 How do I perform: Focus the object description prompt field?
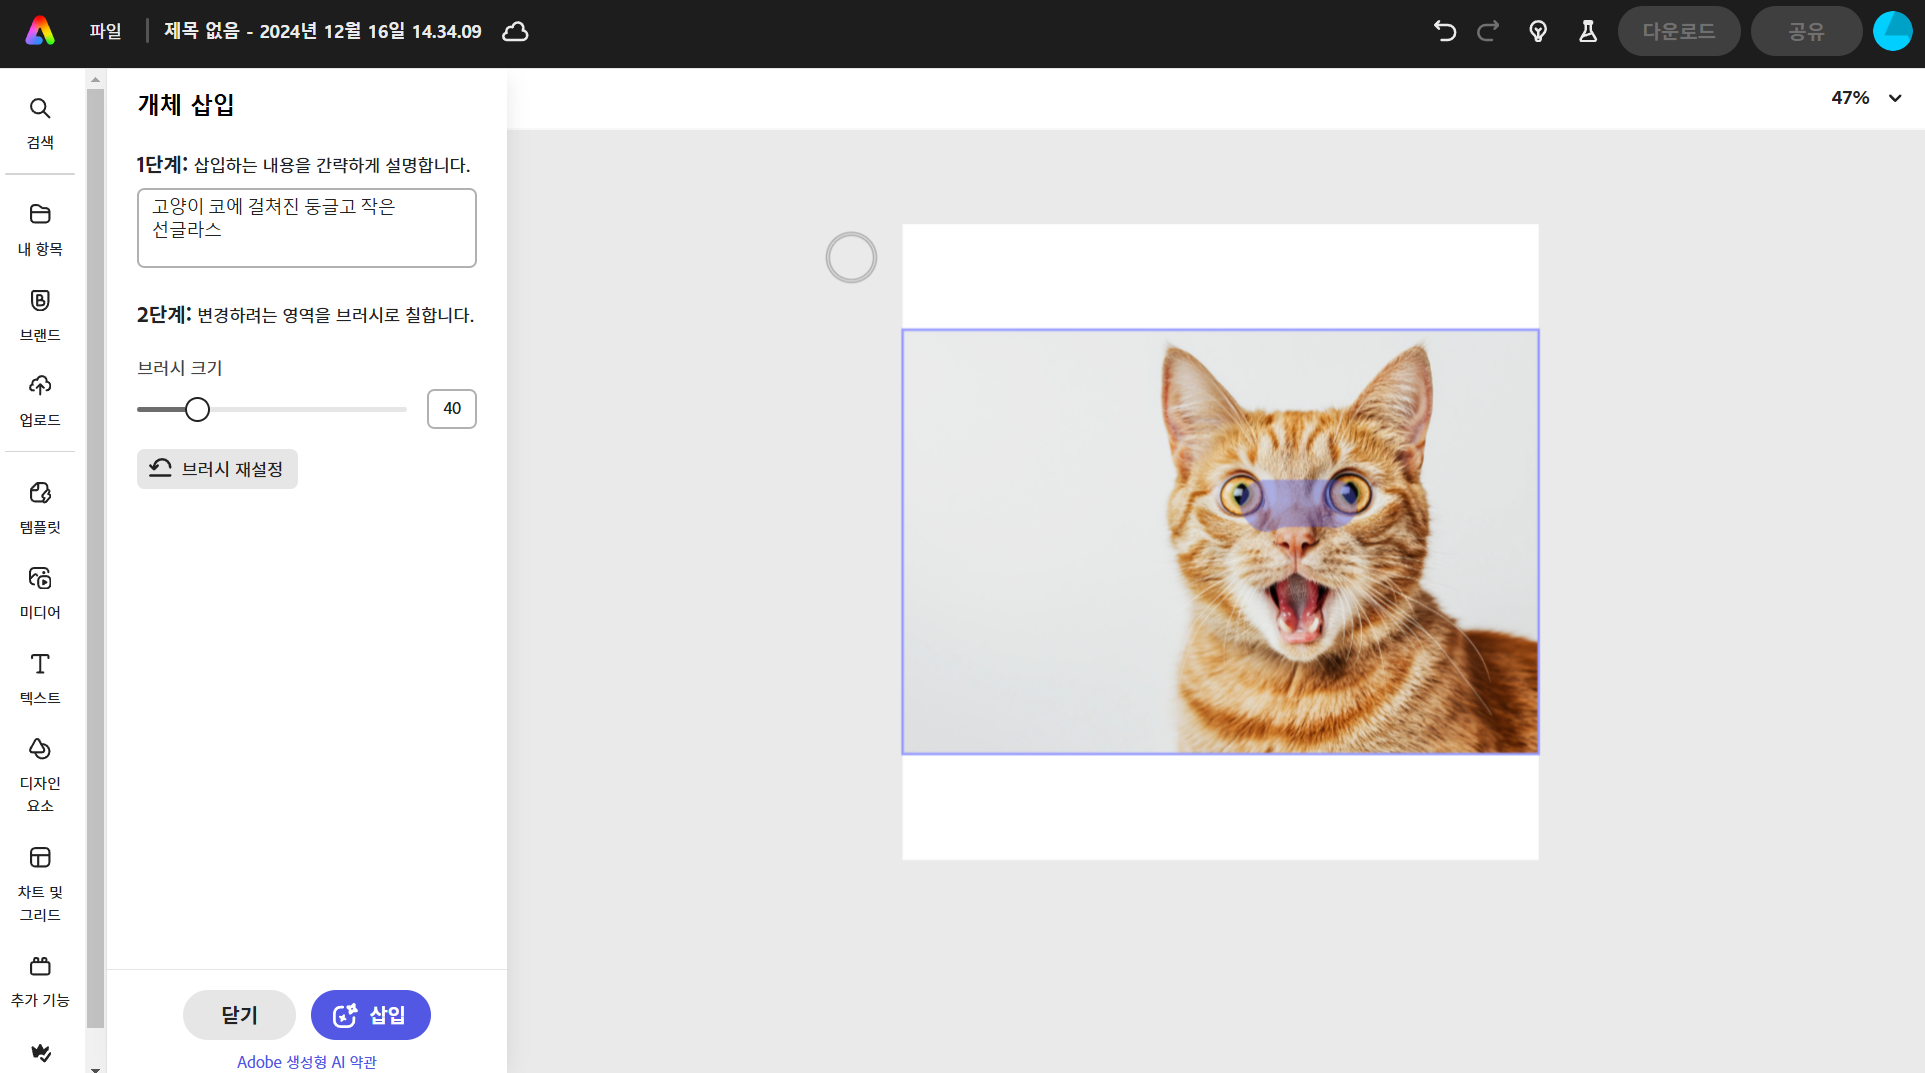(x=307, y=228)
